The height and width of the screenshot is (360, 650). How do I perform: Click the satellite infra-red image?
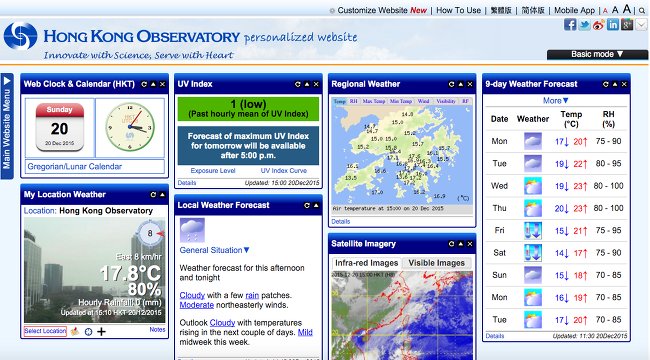[x=402, y=315]
